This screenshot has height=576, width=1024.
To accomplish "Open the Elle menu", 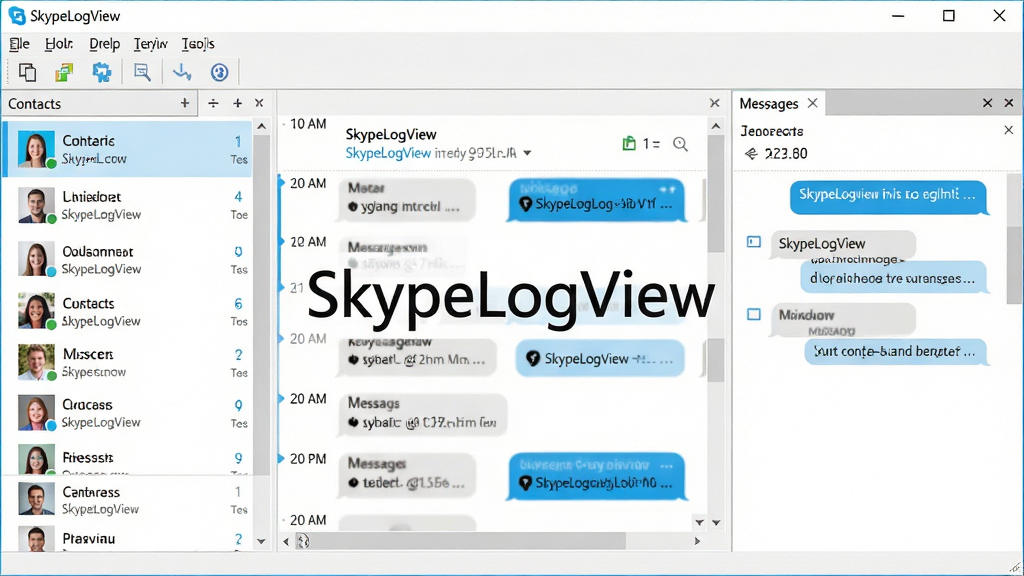I will pyautogui.click(x=20, y=44).
